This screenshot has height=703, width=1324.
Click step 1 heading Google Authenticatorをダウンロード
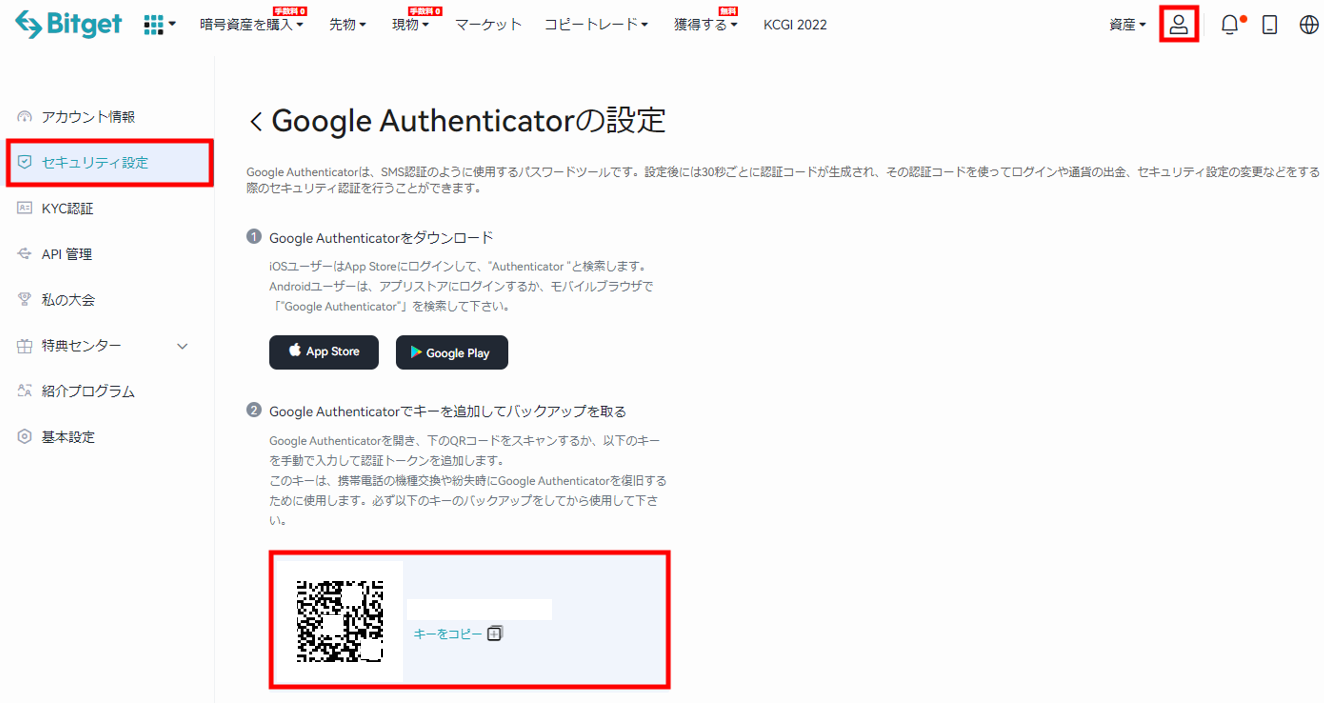click(382, 238)
